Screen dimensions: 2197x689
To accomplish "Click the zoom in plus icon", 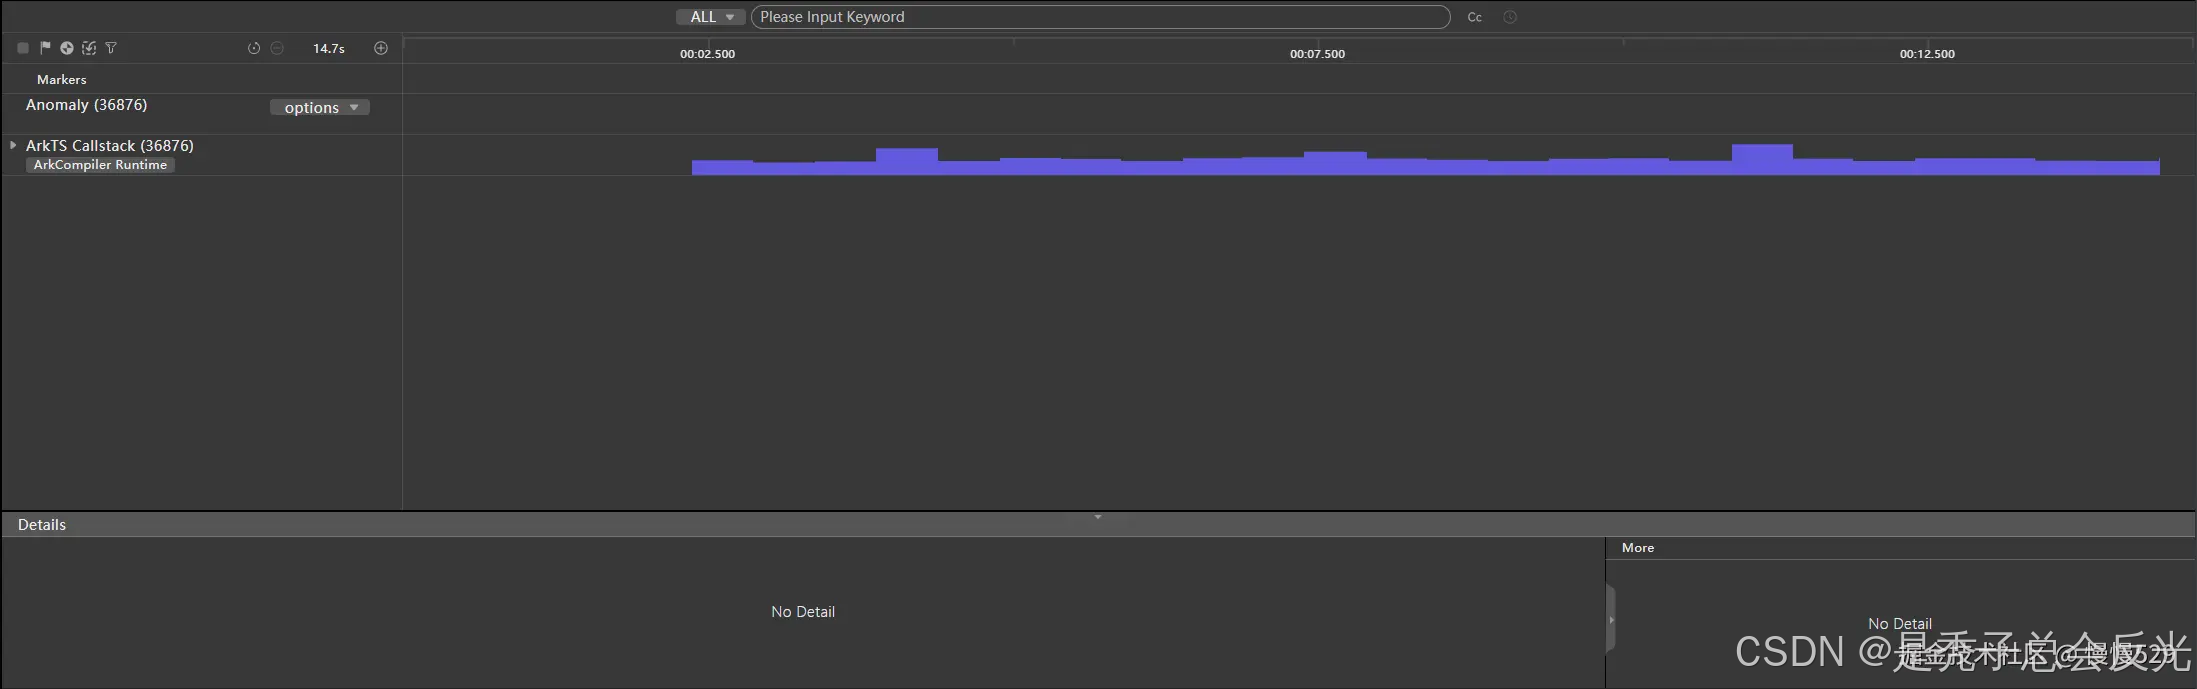I will (381, 48).
